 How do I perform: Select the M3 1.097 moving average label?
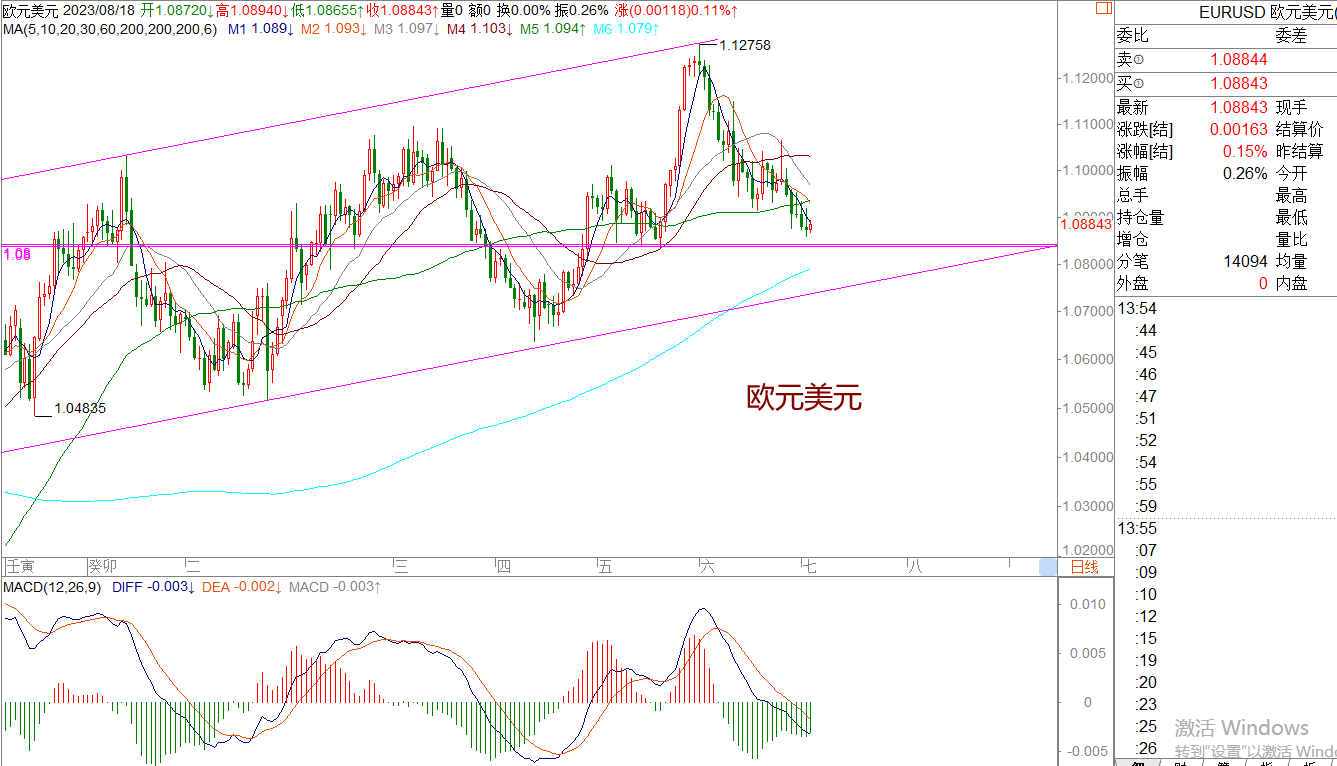click(x=407, y=29)
